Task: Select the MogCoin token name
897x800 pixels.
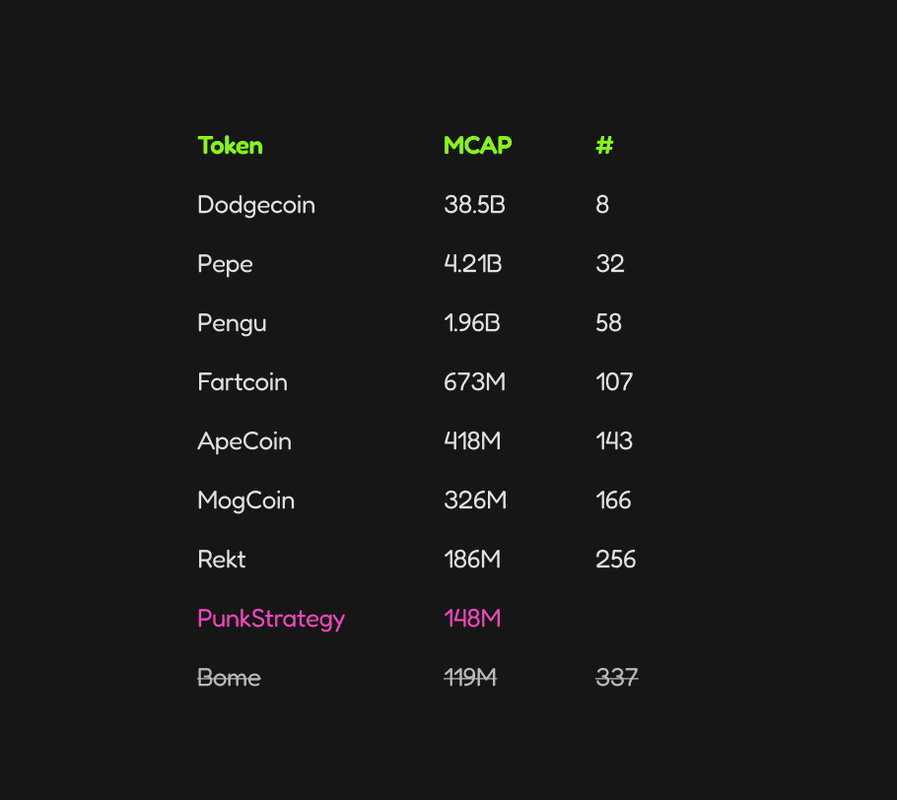Action: (x=246, y=500)
